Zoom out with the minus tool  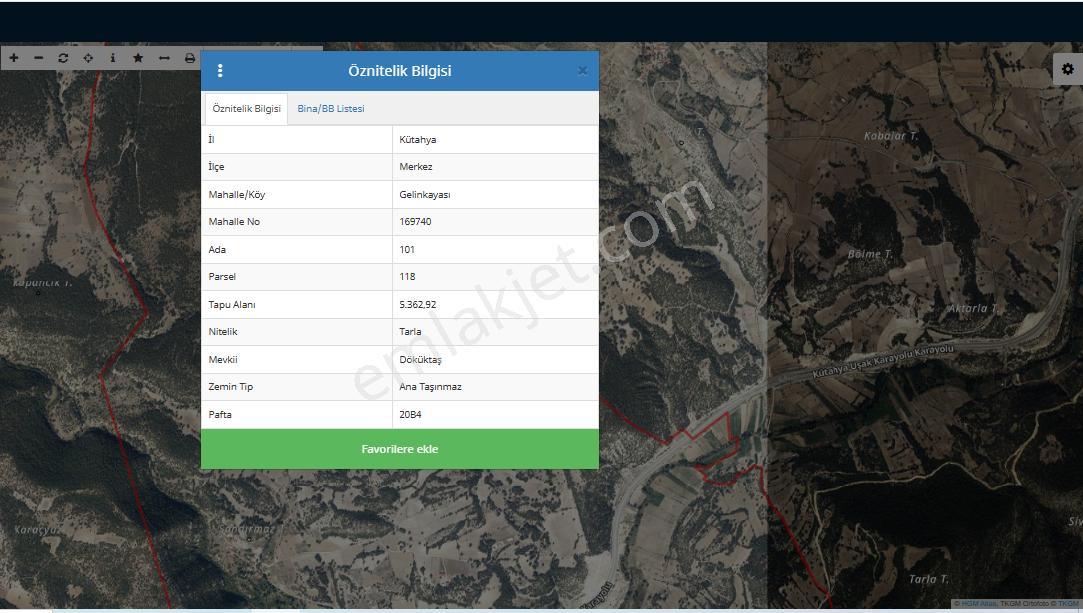click(x=39, y=58)
